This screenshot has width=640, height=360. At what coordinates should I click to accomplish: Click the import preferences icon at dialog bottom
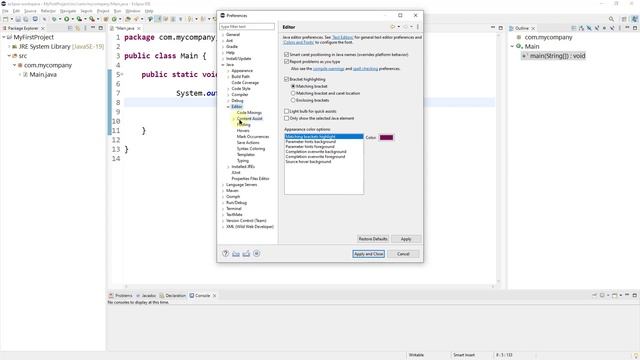[x=236, y=253]
